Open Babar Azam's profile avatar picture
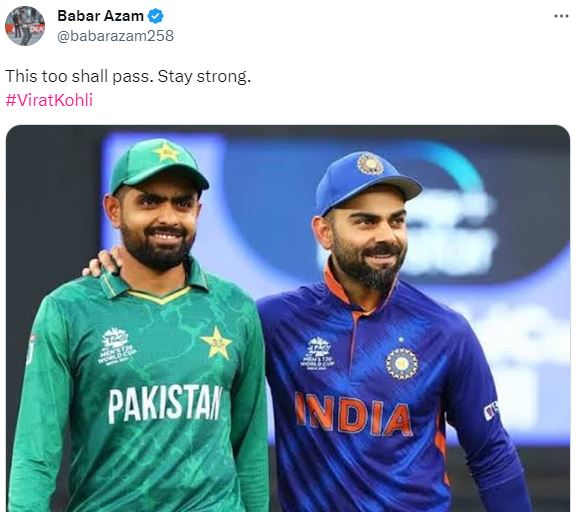The image size is (577, 512). tap(25, 26)
